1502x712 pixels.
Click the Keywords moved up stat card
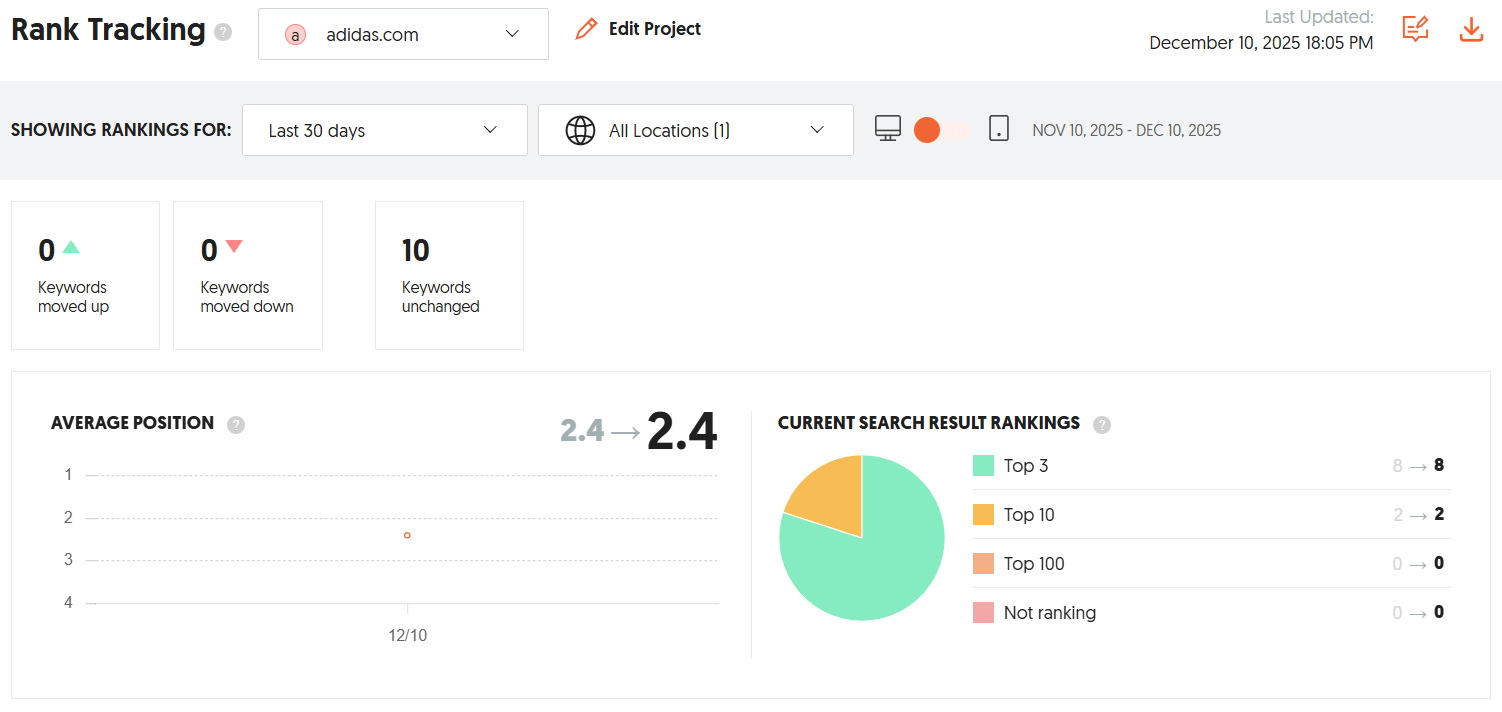coord(85,275)
